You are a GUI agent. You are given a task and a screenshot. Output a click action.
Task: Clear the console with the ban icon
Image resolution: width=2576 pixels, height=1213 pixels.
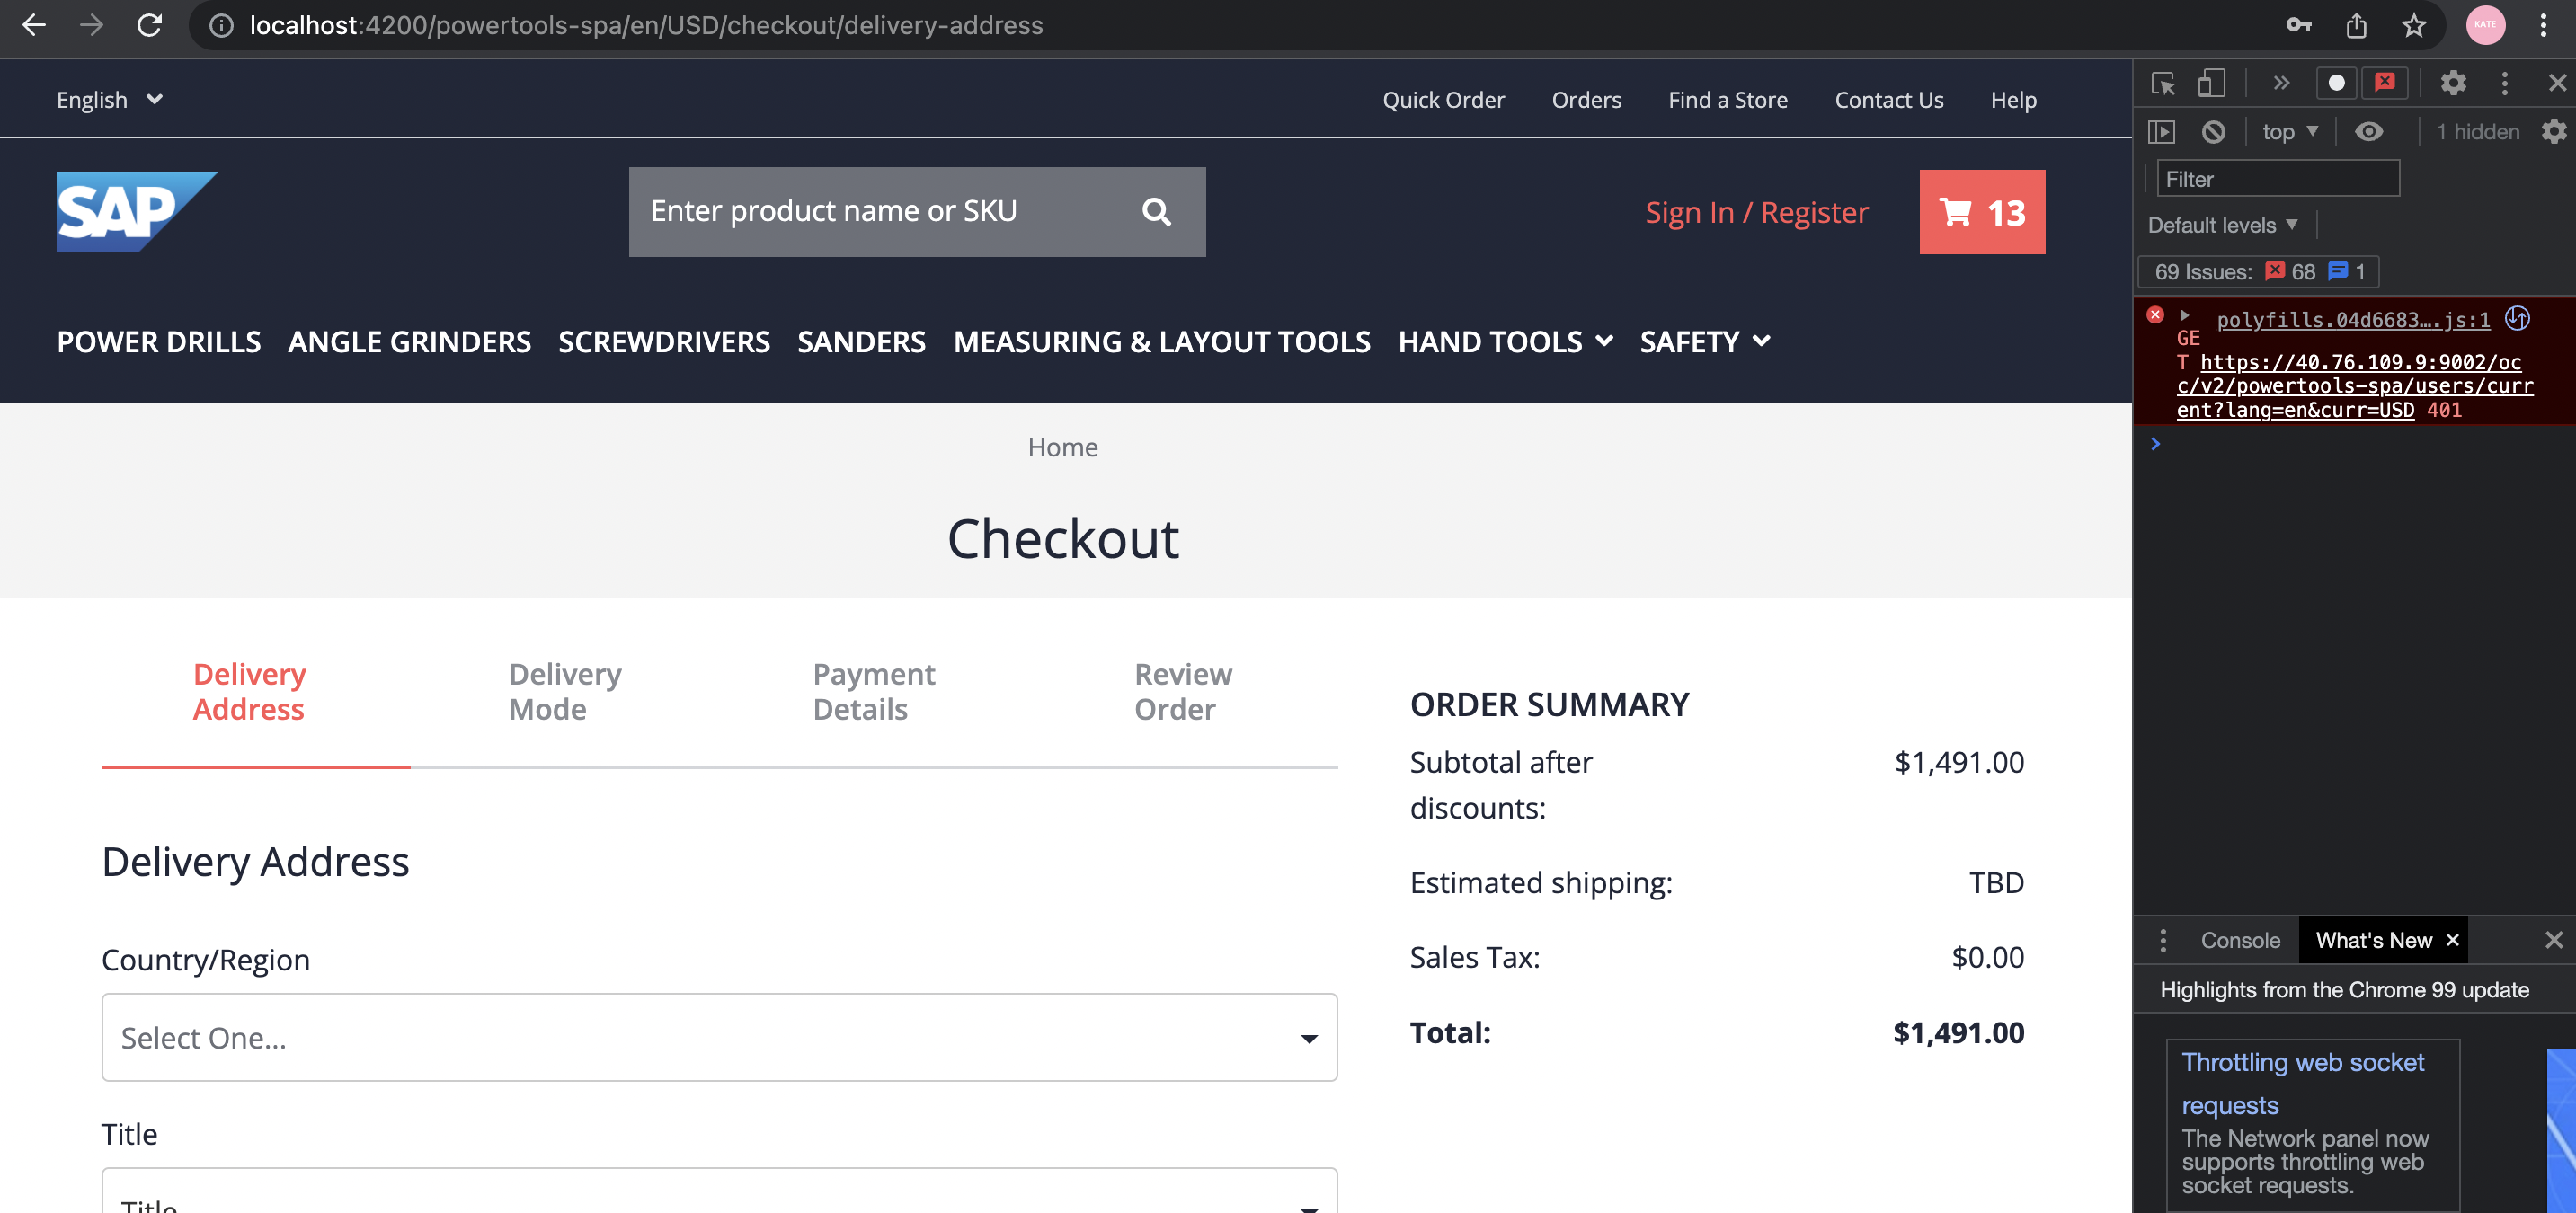click(2213, 132)
